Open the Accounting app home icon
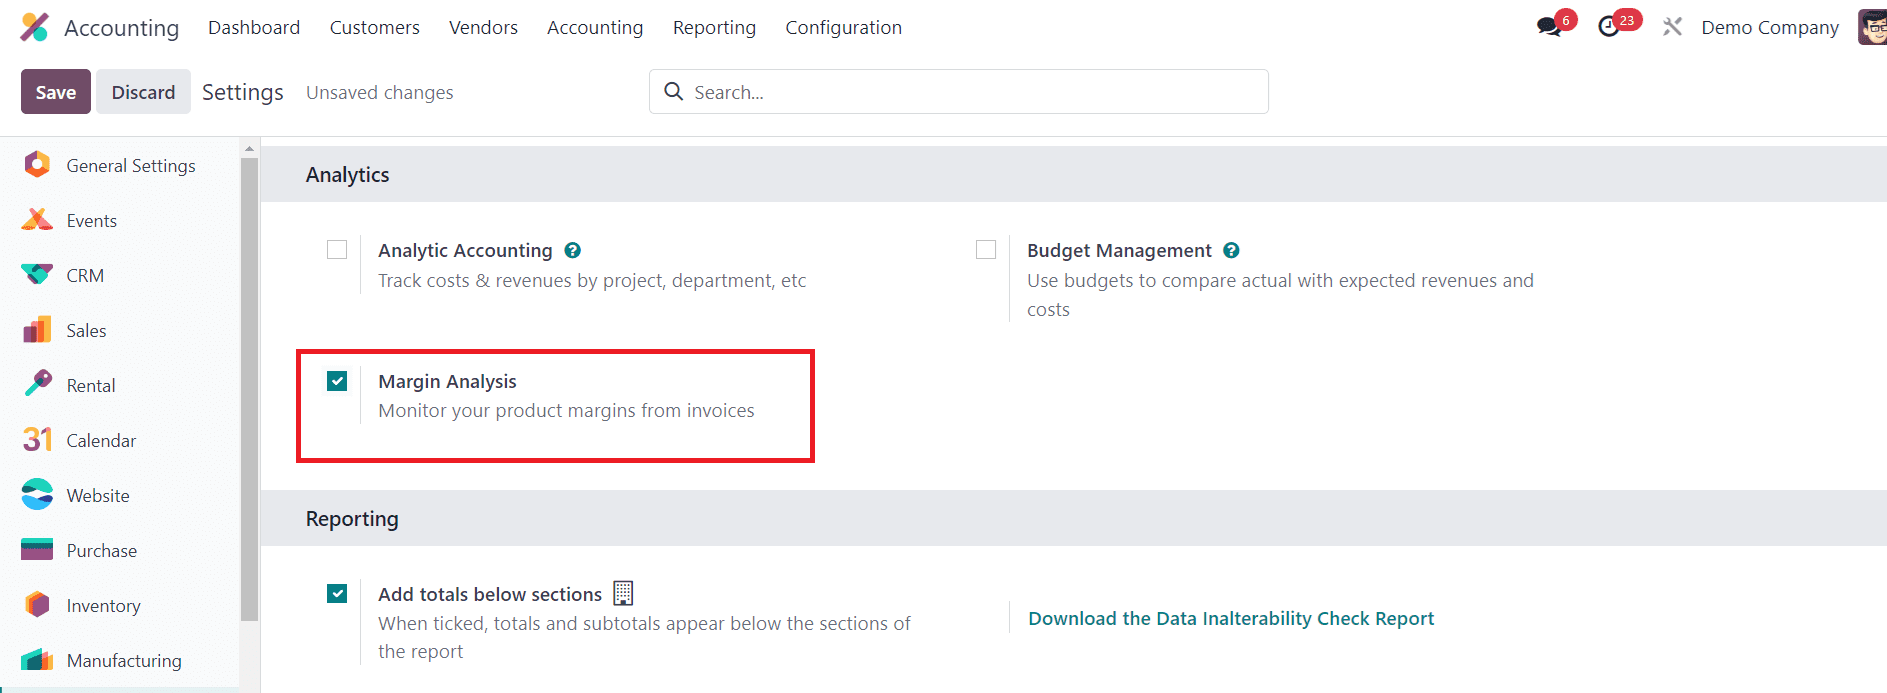 pos(35,27)
